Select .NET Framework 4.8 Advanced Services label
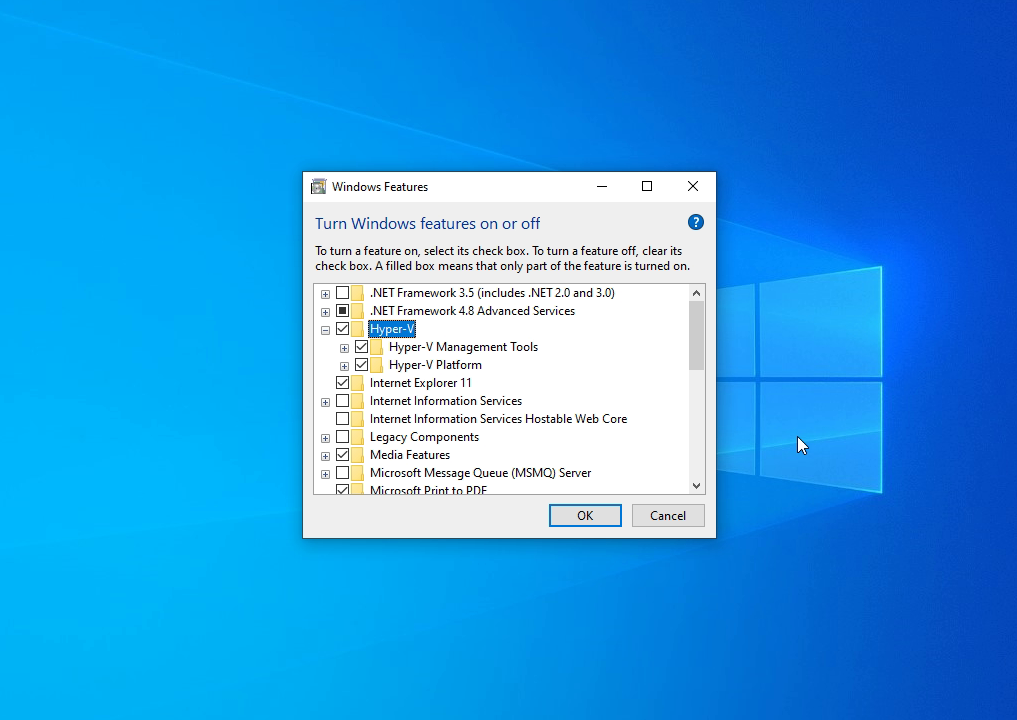 pyautogui.click(x=472, y=311)
